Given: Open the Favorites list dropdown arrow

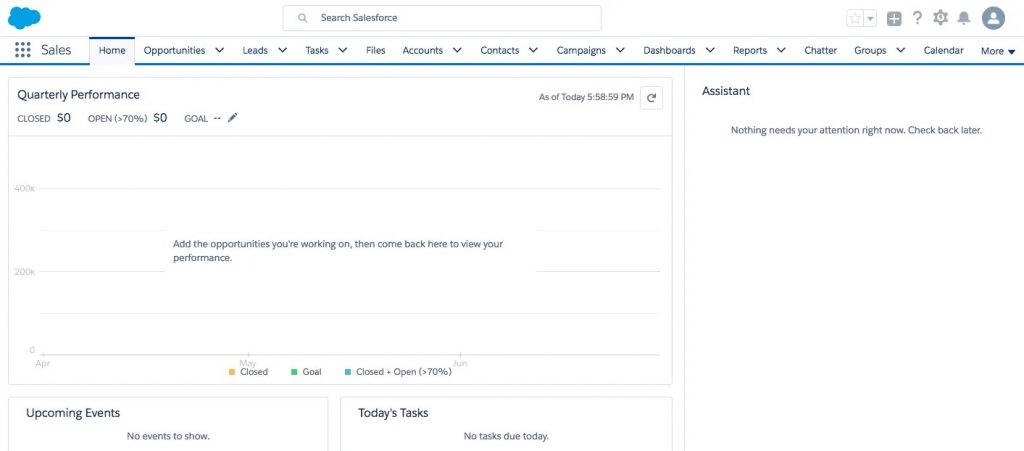Looking at the screenshot, I should click(x=870, y=18).
